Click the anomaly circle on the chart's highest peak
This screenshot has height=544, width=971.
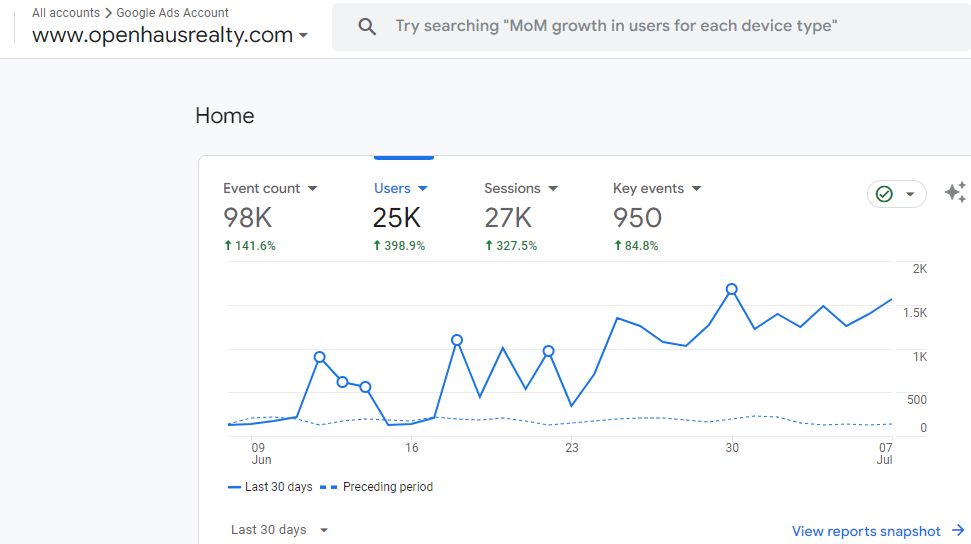[x=732, y=289]
